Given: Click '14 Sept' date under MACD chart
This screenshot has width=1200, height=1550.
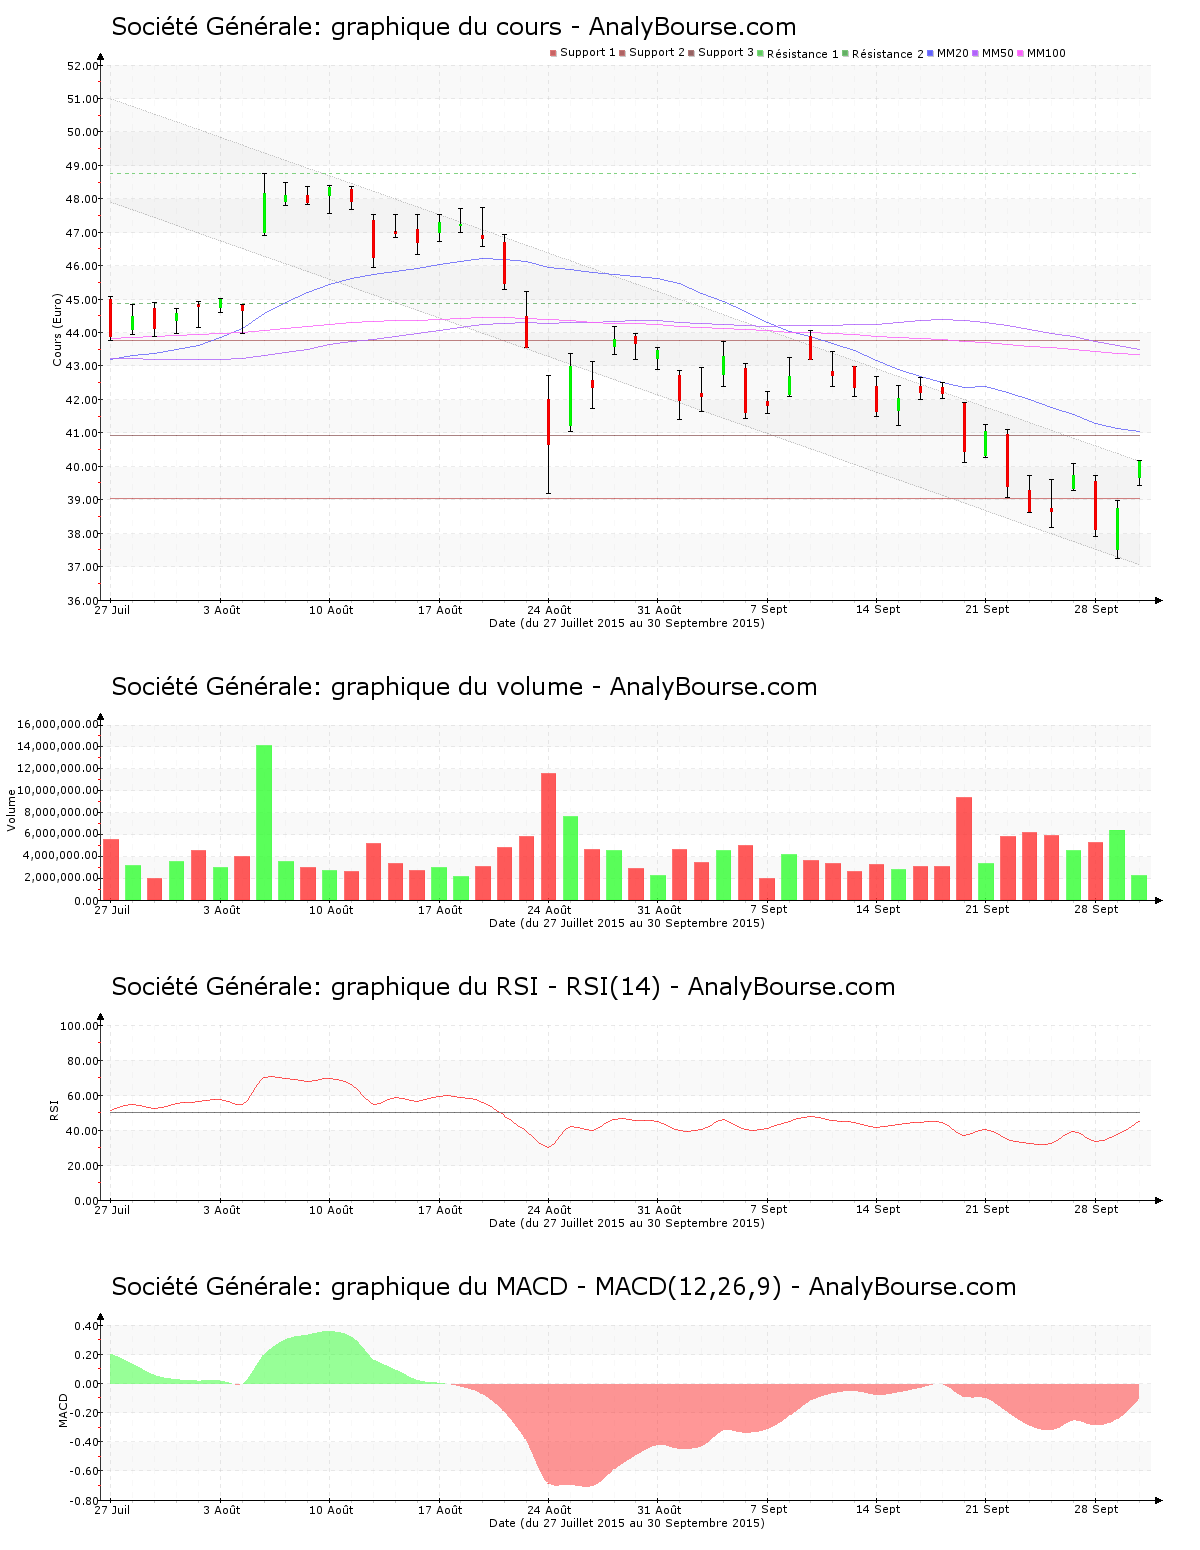Looking at the screenshot, I should [878, 1509].
